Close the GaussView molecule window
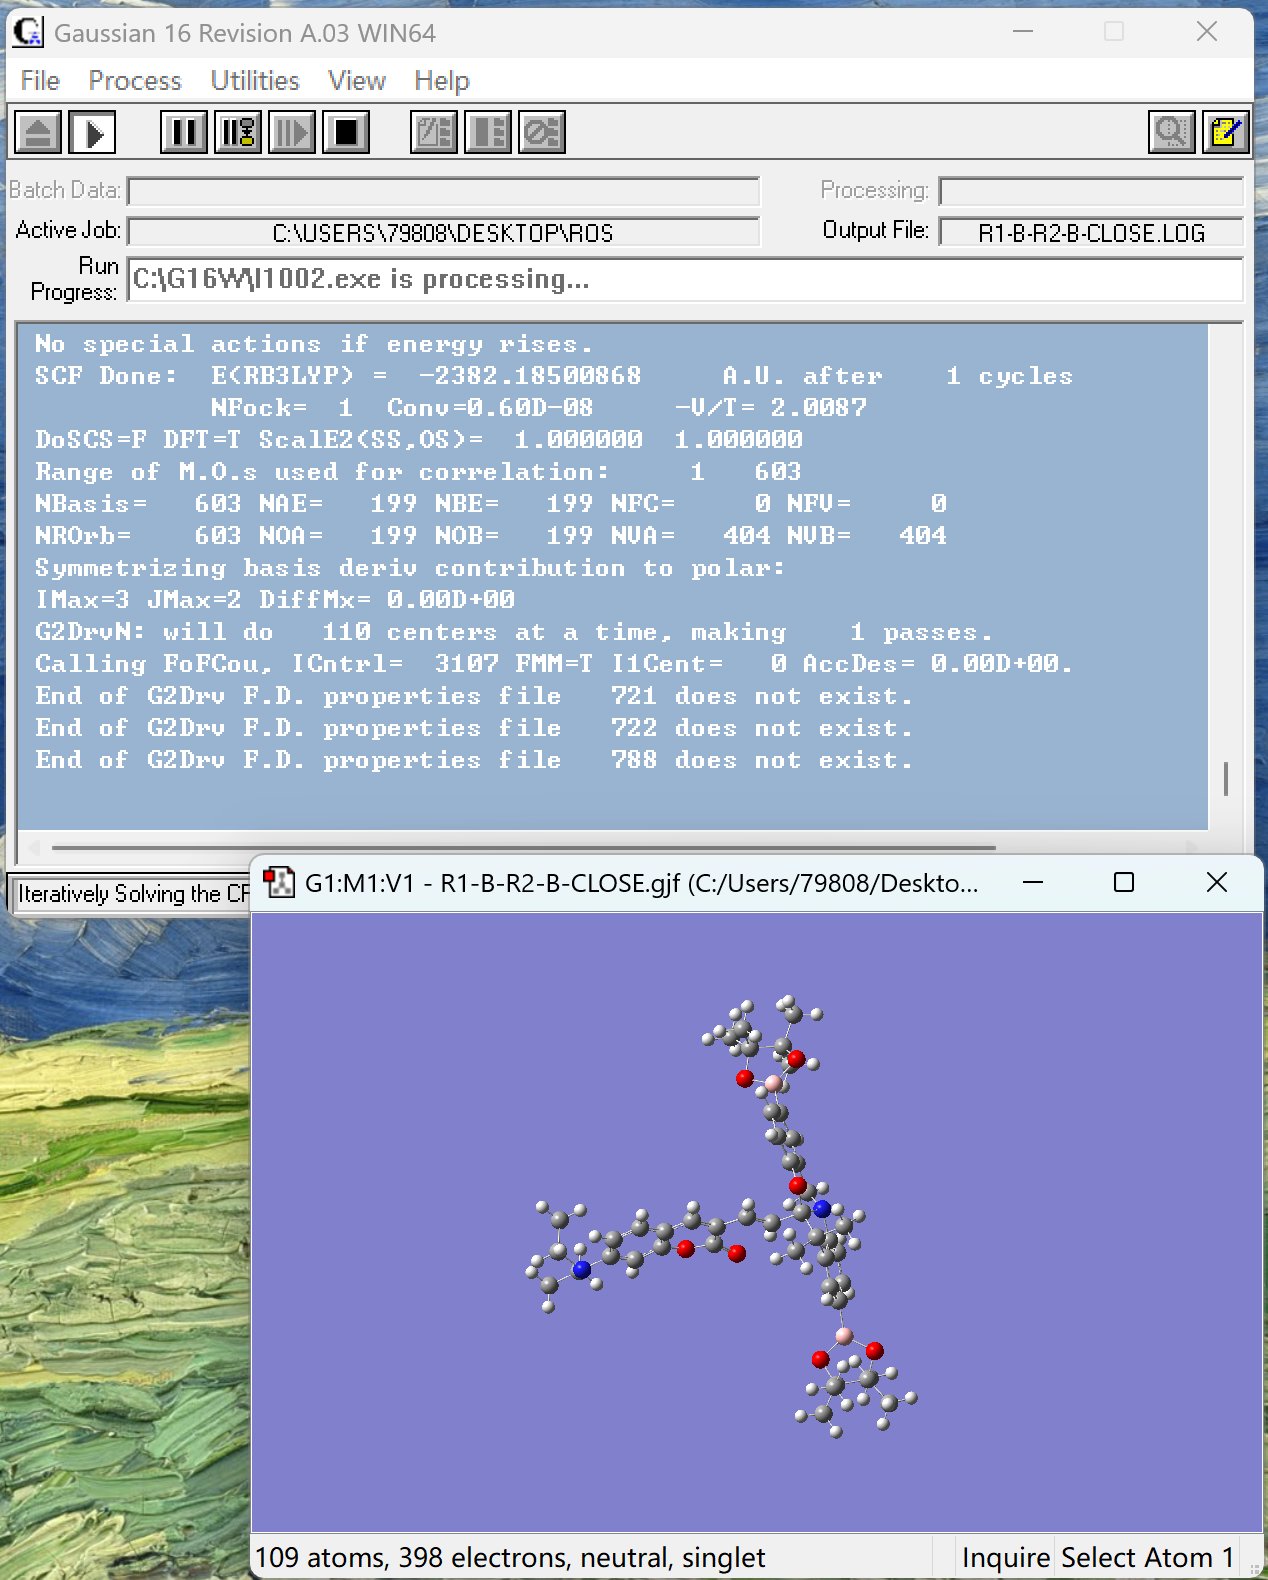Viewport: 1268px width, 1580px height. pyautogui.click(x=1216, y=882)
